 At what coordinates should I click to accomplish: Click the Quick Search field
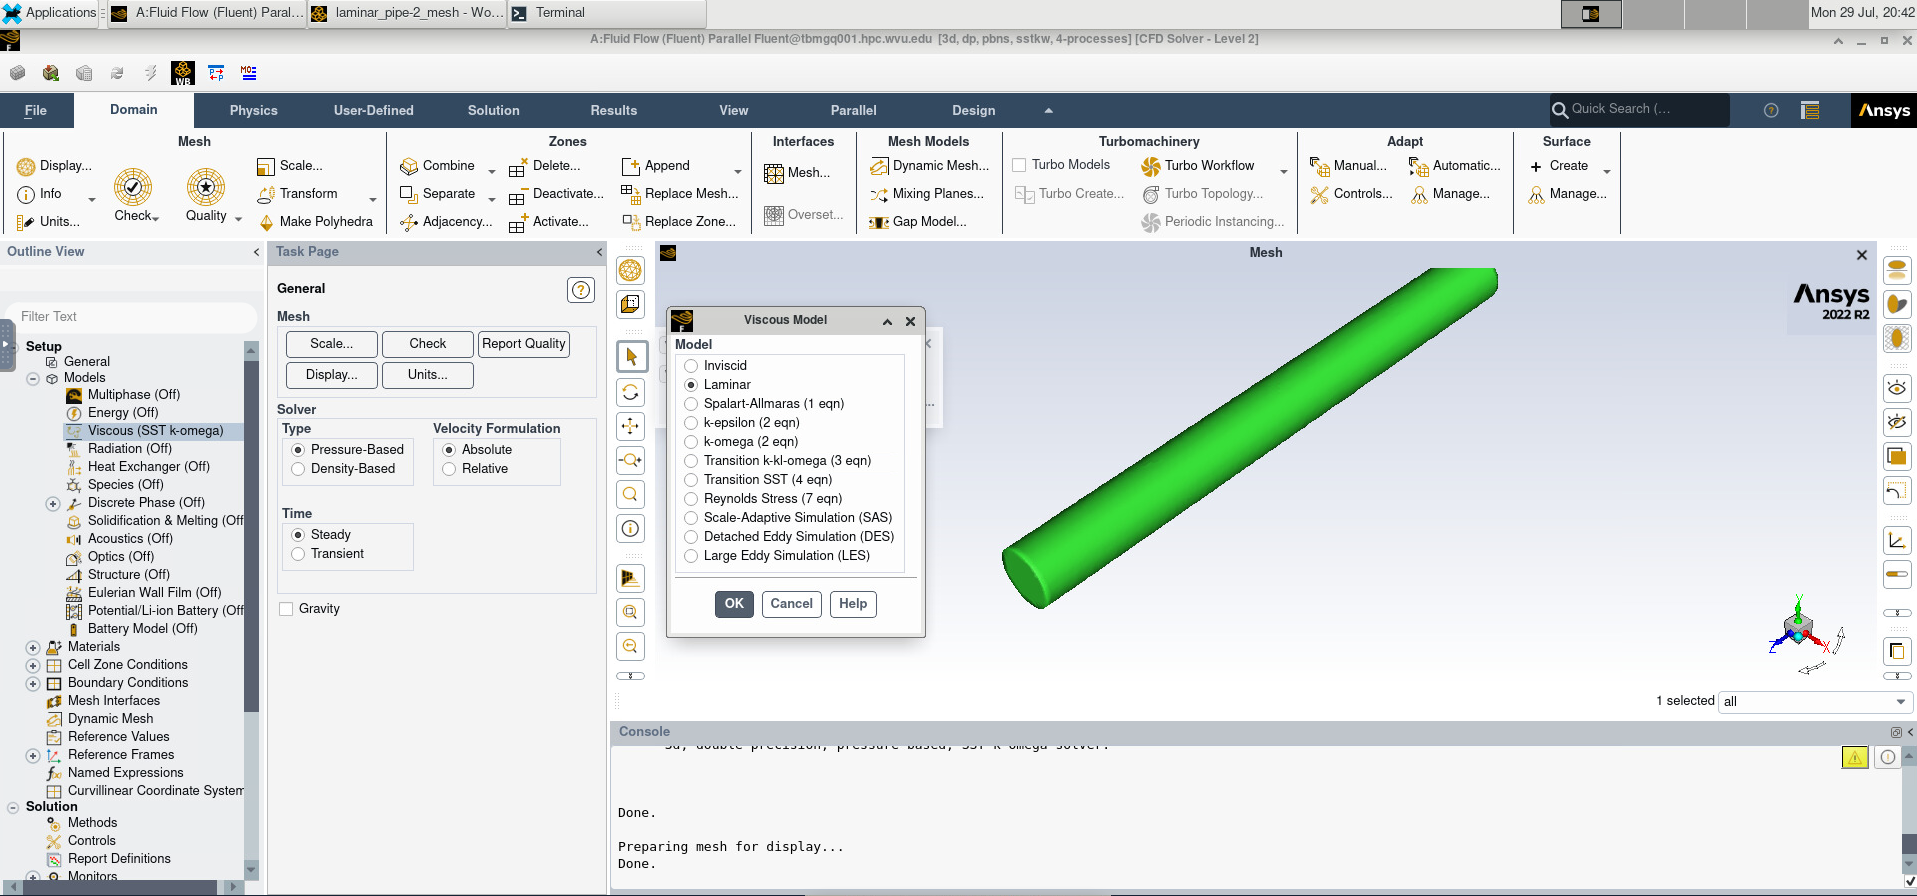1640,110
